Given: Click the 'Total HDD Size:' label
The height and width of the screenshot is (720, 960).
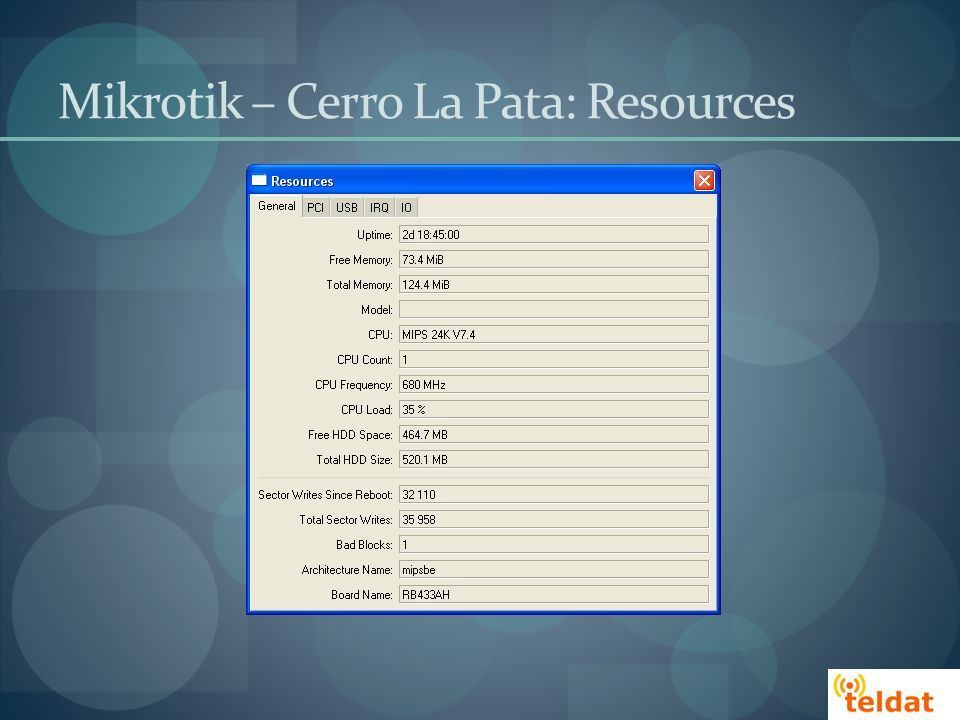Looking at the screenshot, I should (x=354, y=460).
